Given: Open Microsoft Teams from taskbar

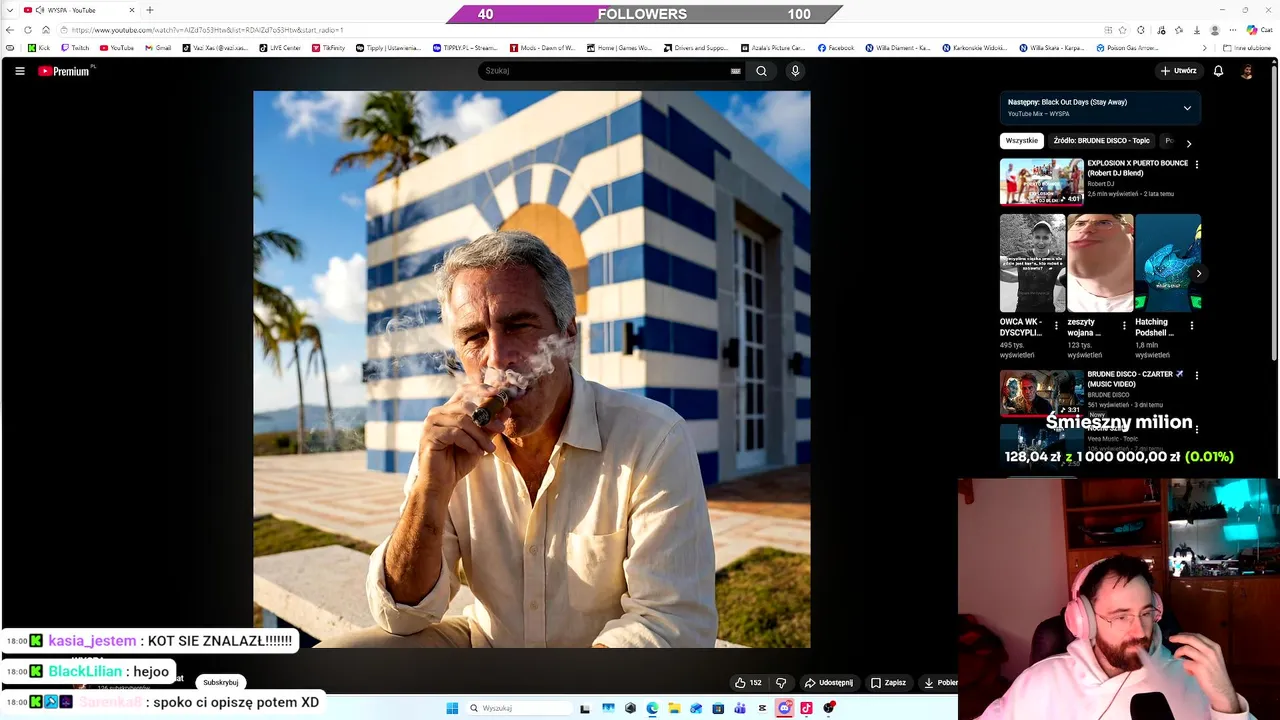Looking at the screenshot, I should click(740, 708).
